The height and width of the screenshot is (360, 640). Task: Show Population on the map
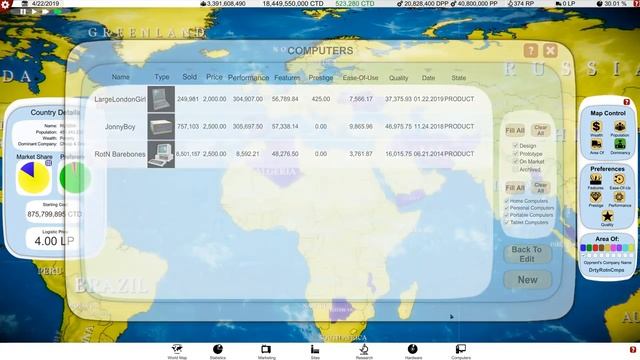tap(620, 128)
